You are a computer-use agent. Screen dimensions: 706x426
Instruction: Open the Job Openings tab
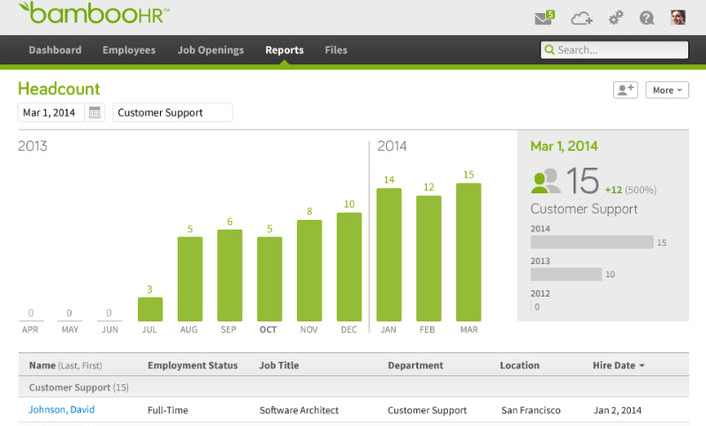coord(210,50)
